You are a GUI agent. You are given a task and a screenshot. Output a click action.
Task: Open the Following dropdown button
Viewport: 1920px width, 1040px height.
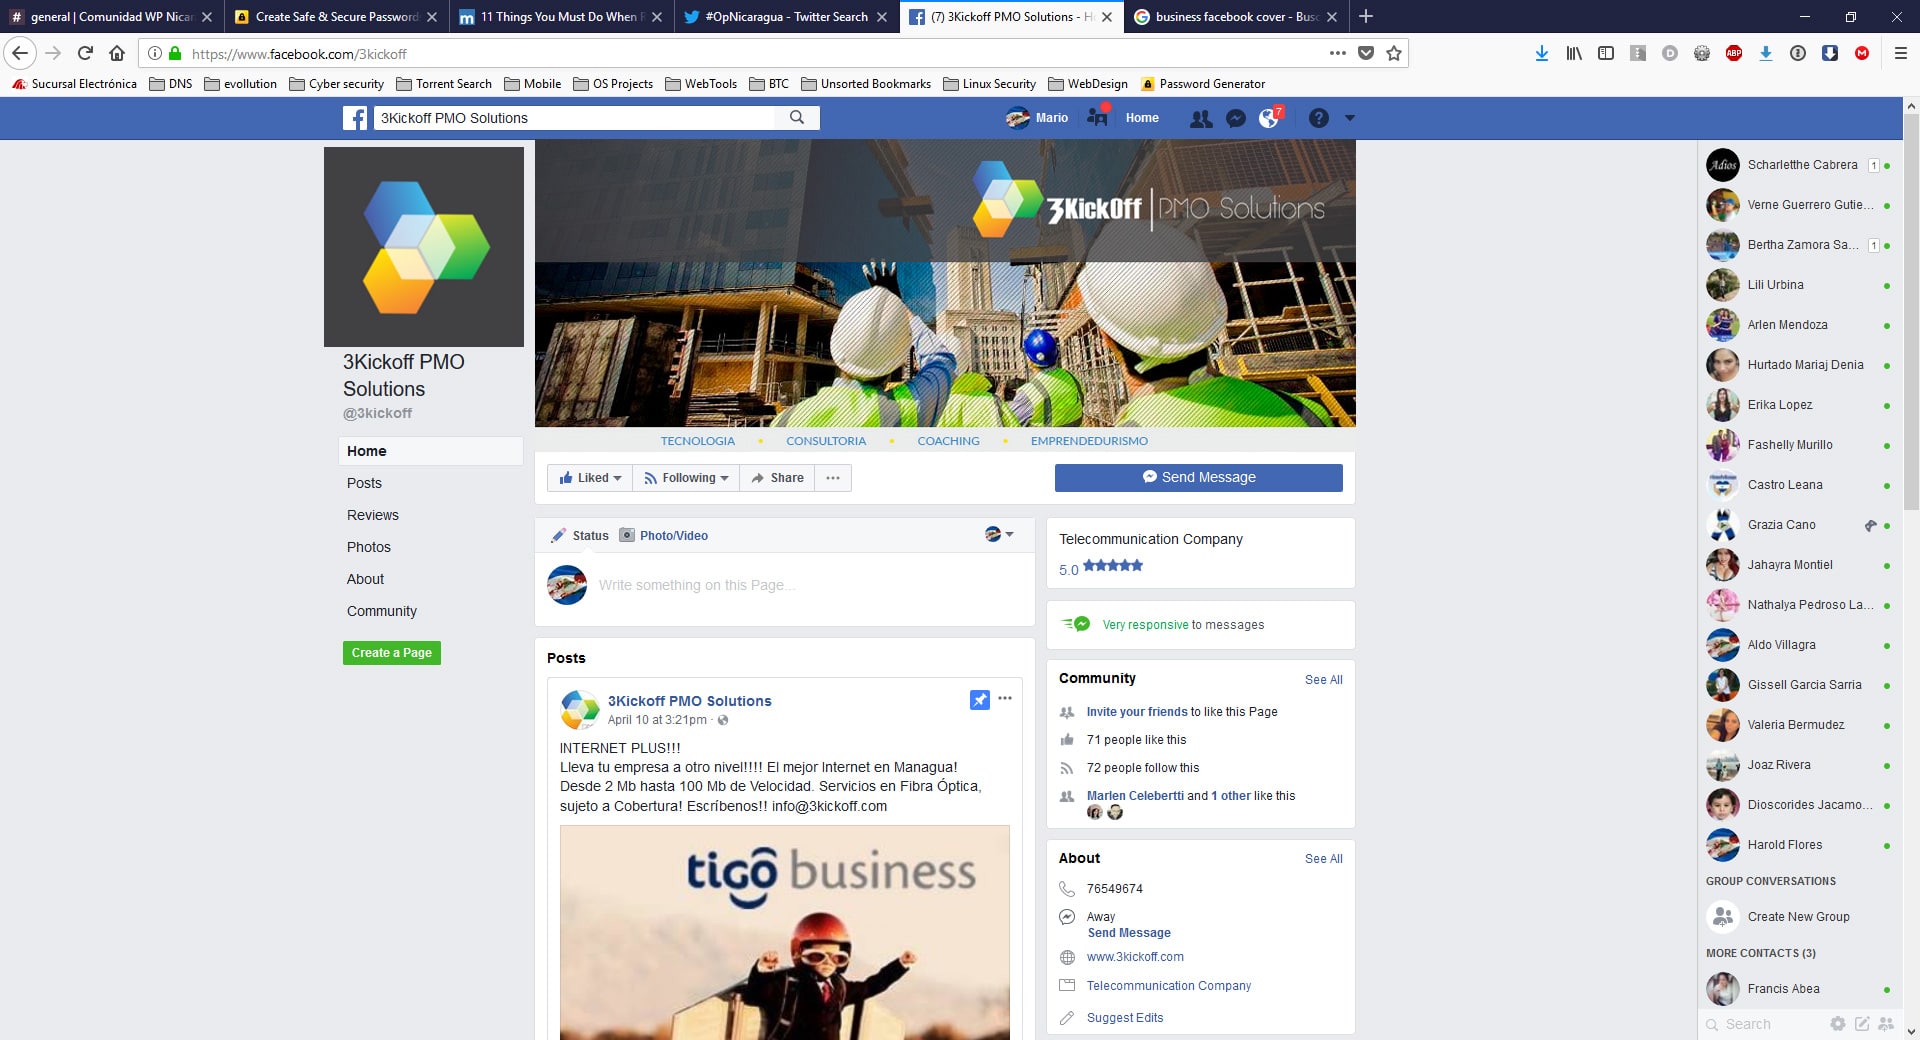pyautogui.click(x=686, y=478)
